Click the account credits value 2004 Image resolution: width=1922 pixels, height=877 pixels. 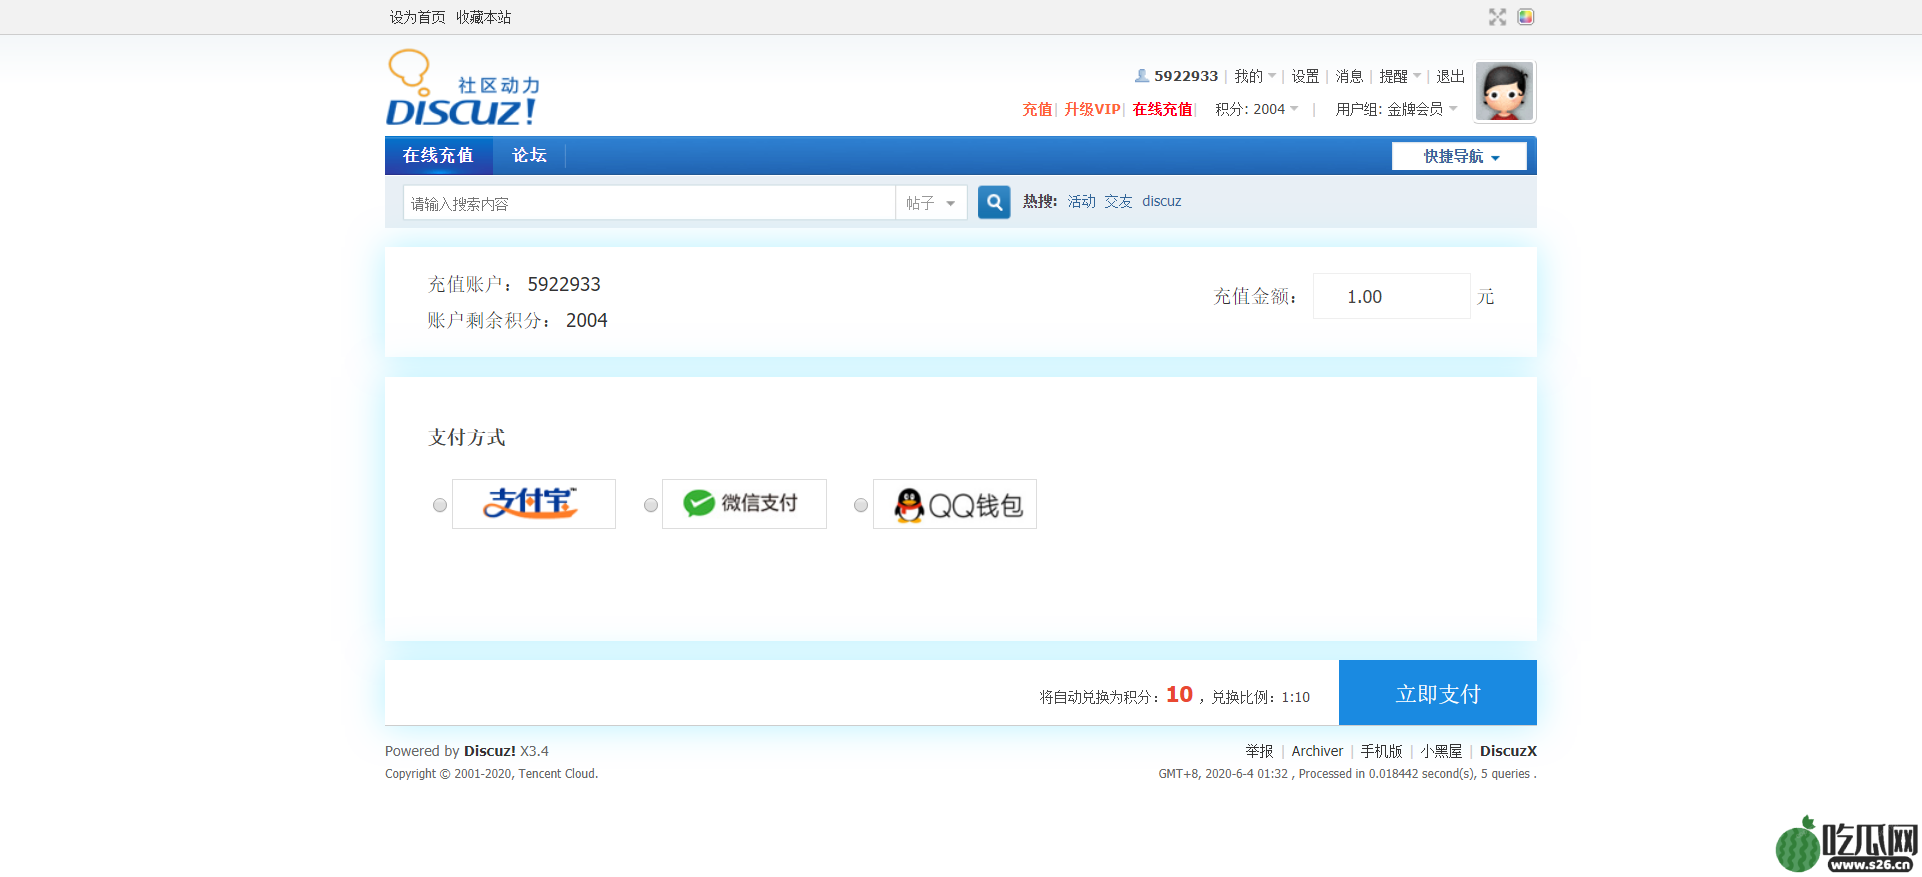point(587,320)
